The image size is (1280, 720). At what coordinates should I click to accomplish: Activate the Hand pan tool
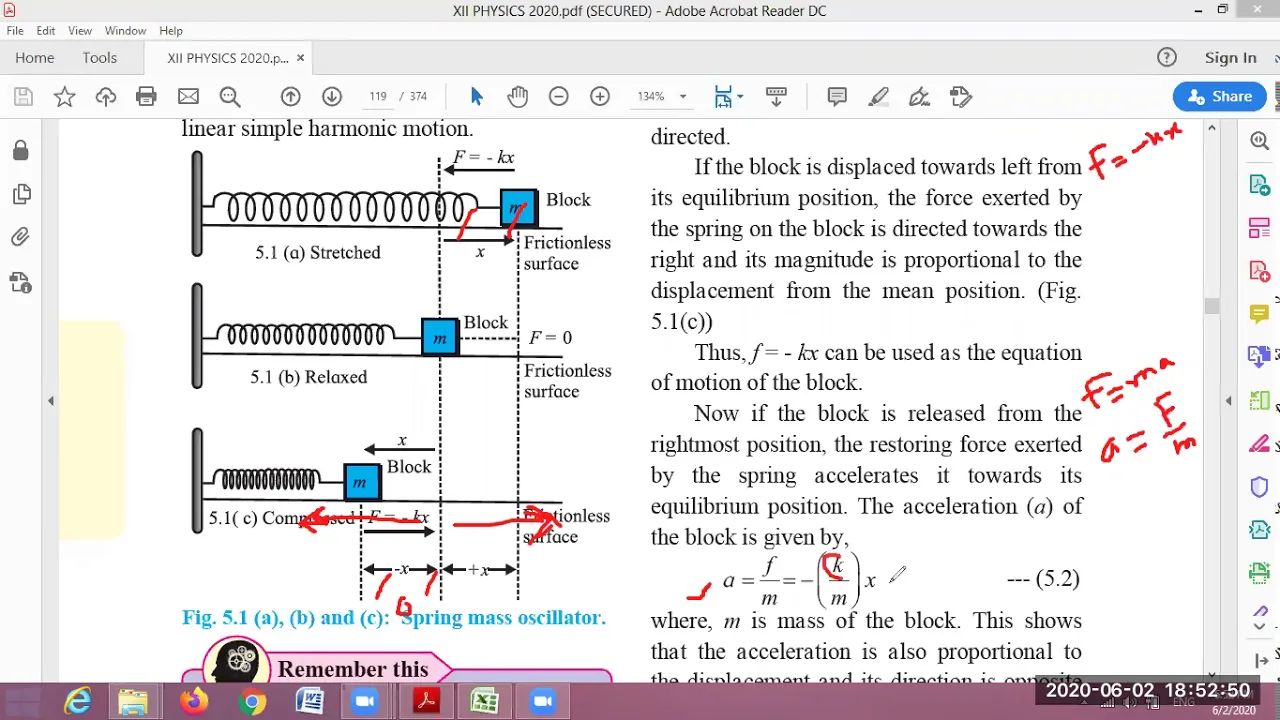[517, 97]
